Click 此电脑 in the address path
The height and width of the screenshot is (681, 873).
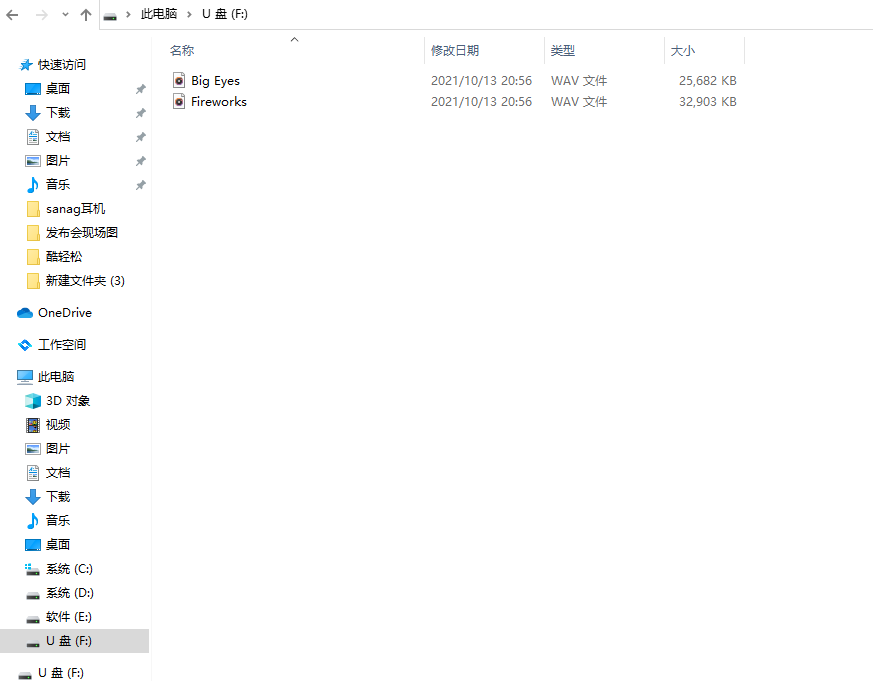tap(159, 14)
